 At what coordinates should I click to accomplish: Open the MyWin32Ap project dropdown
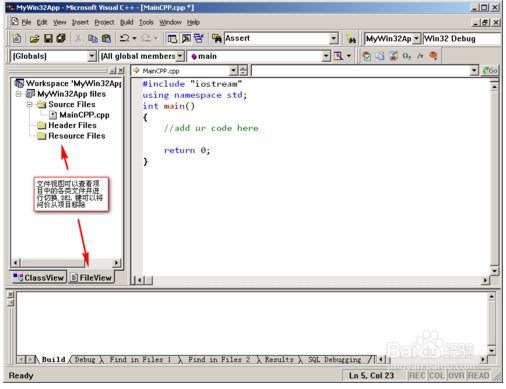click(x=416, y=39)
